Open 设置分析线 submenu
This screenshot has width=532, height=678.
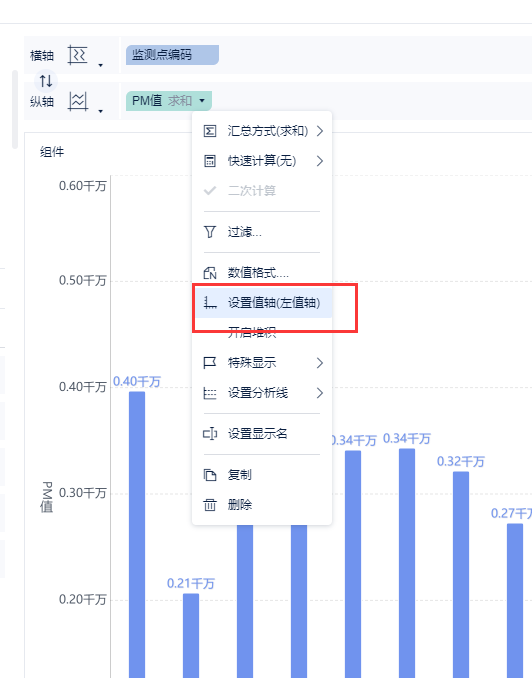coord(262,393)
